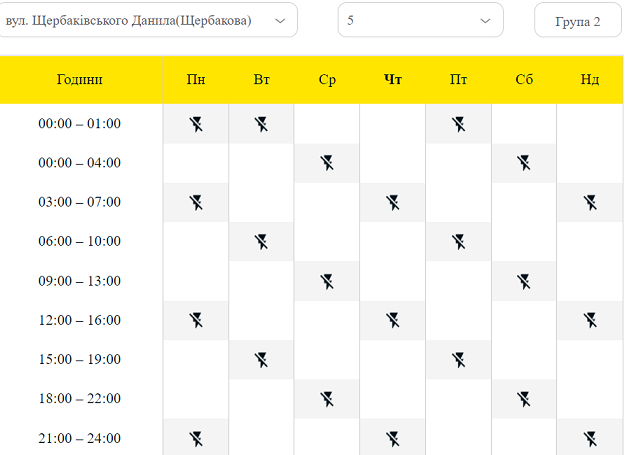Click the Години column header
The height and width of the screenshot is (455, 627).
(x=80, y=80)
